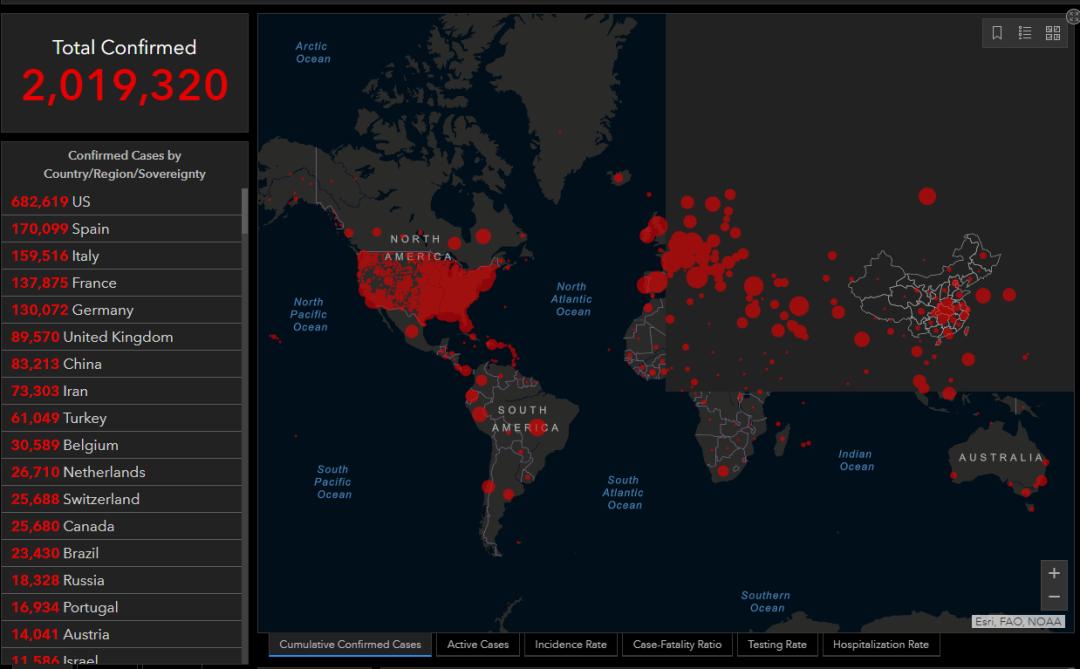Click the North Pacific Ocean label
Screen dimensions: 1080x669
tap(309, 314)
